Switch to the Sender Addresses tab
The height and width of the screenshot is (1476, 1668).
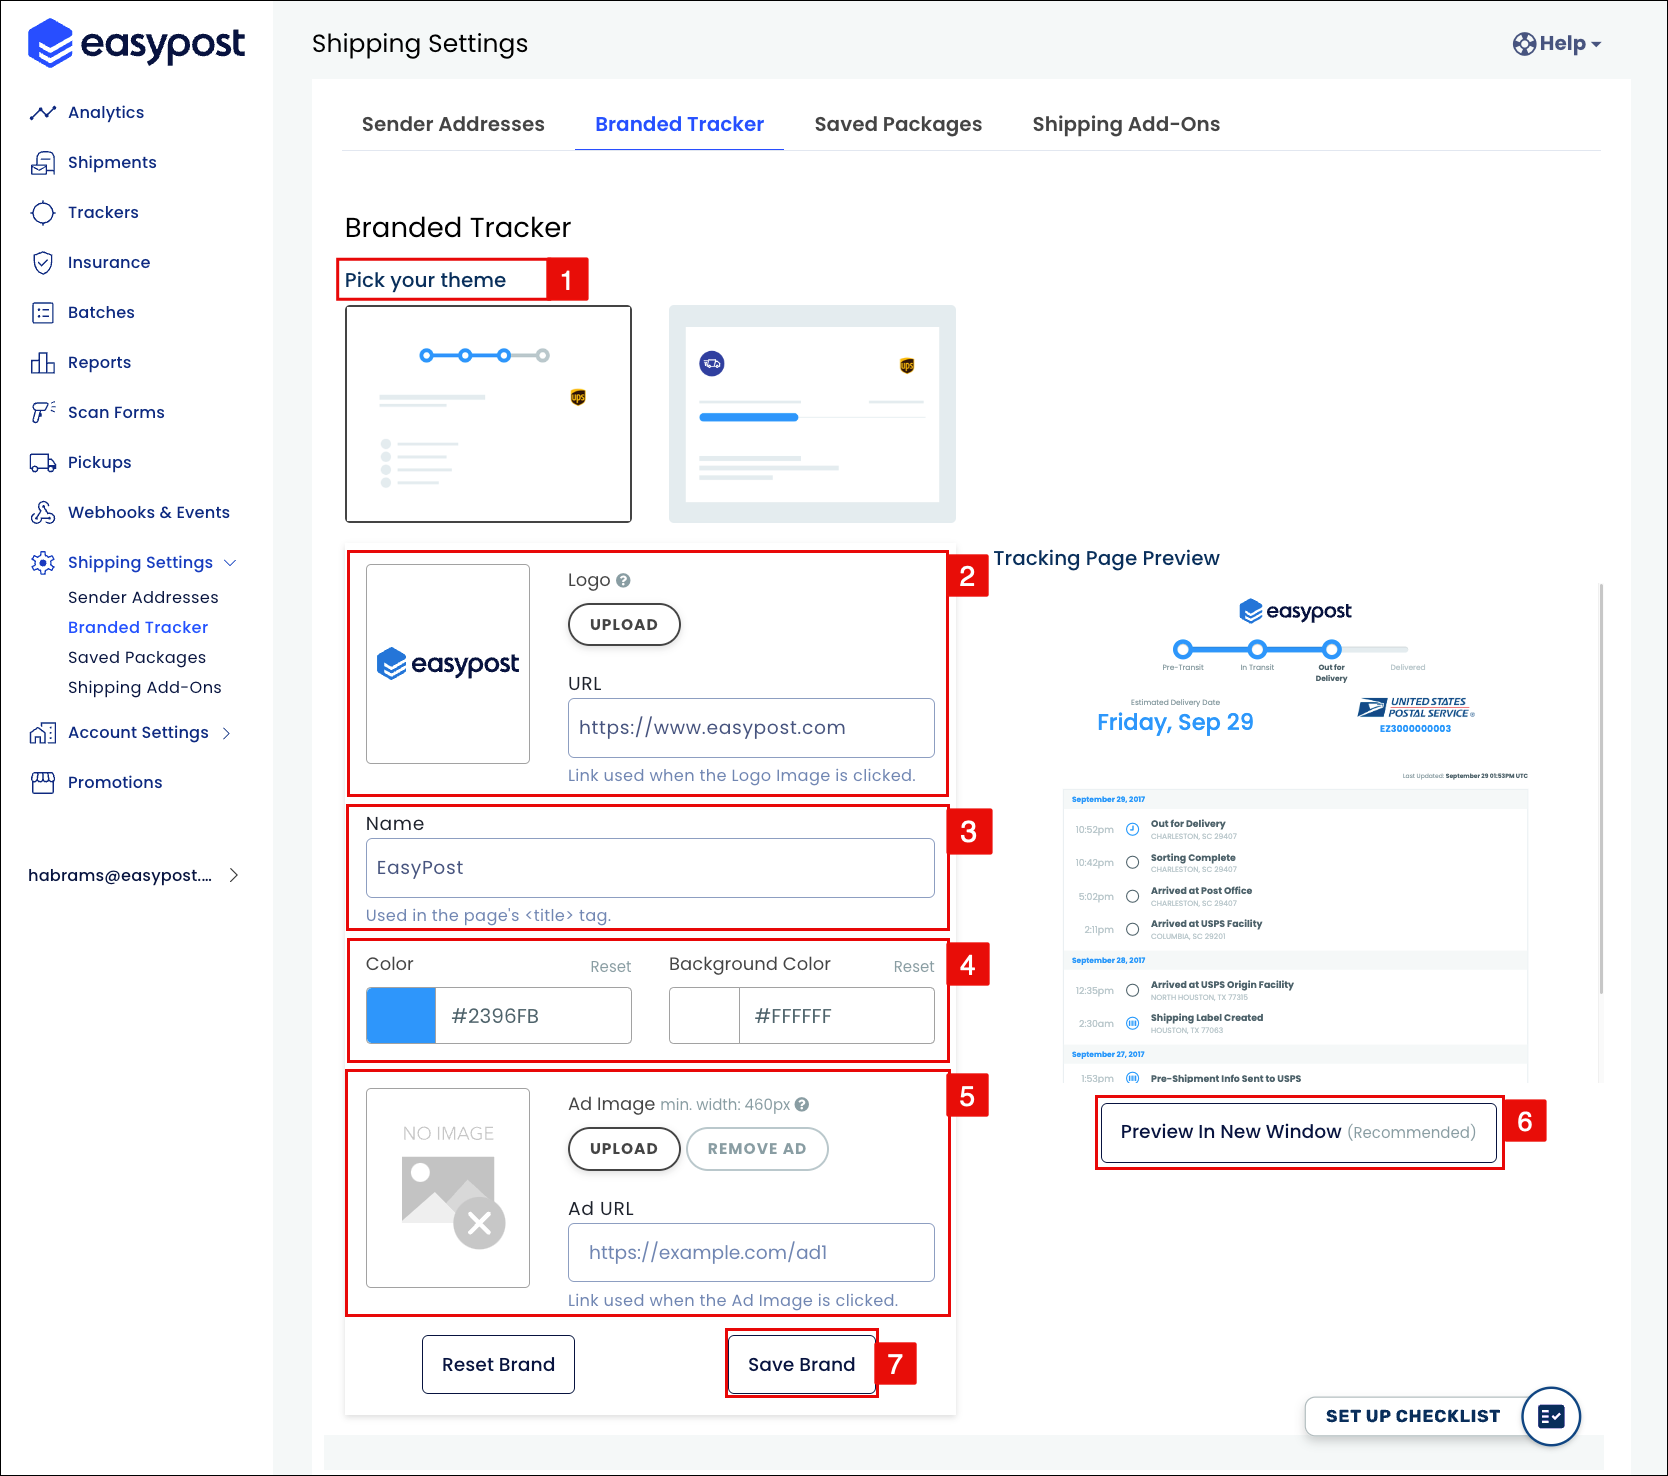point(453,124)
